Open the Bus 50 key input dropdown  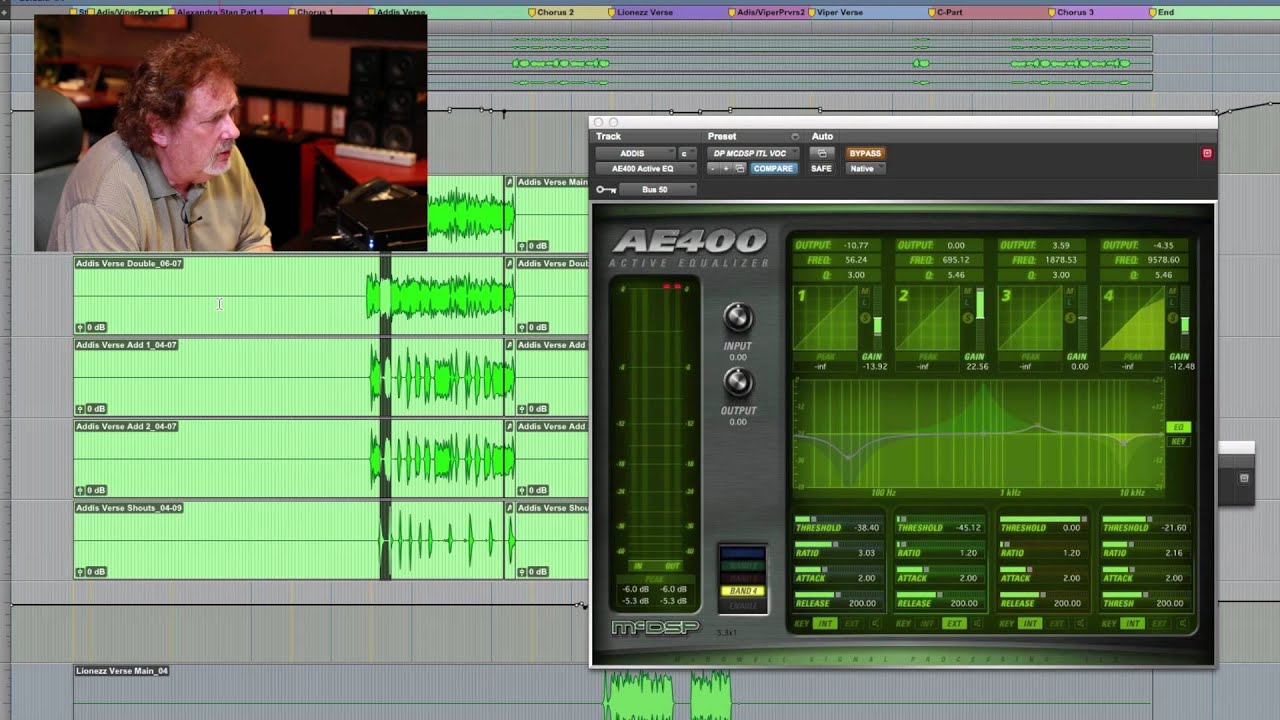pos(658,190)
